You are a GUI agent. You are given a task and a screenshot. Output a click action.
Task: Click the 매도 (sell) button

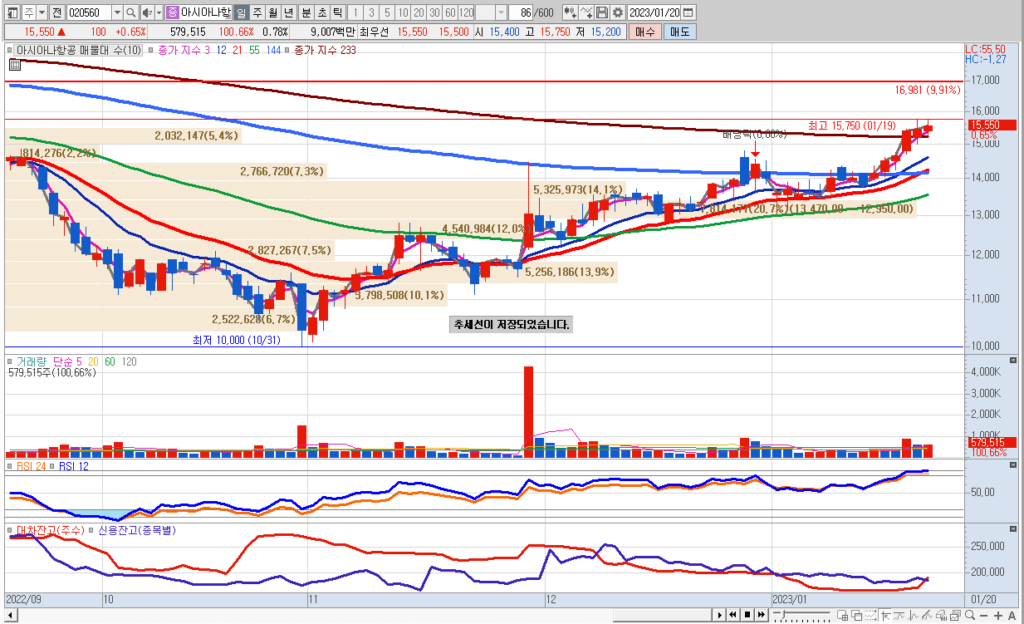680,32
